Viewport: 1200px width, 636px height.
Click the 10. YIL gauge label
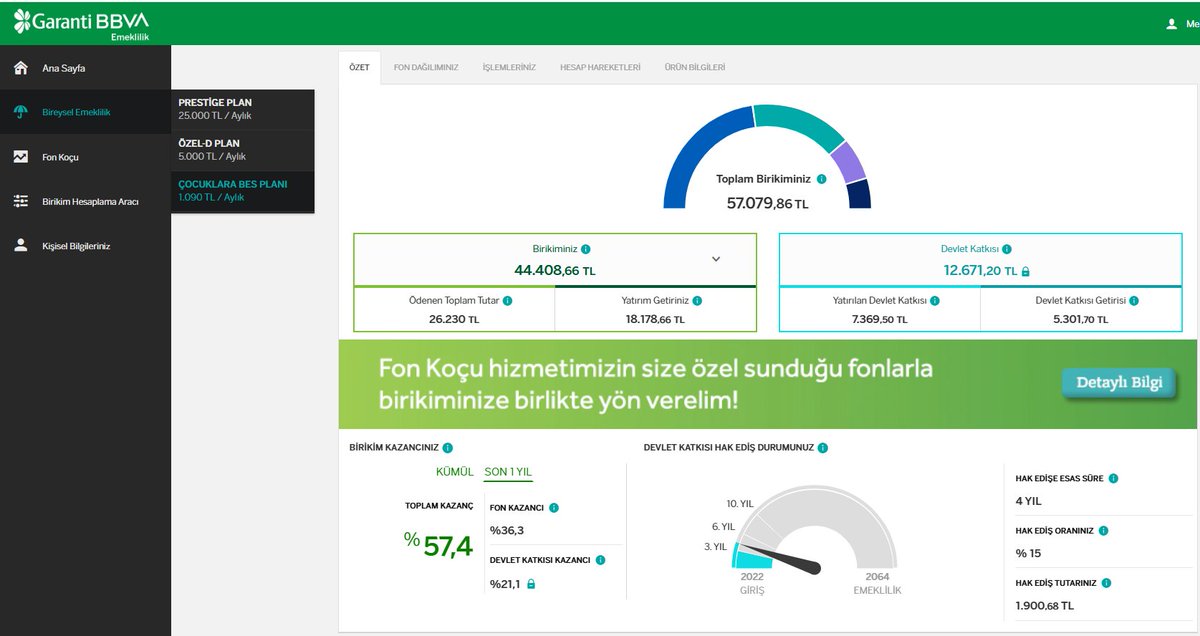point(740,503)
